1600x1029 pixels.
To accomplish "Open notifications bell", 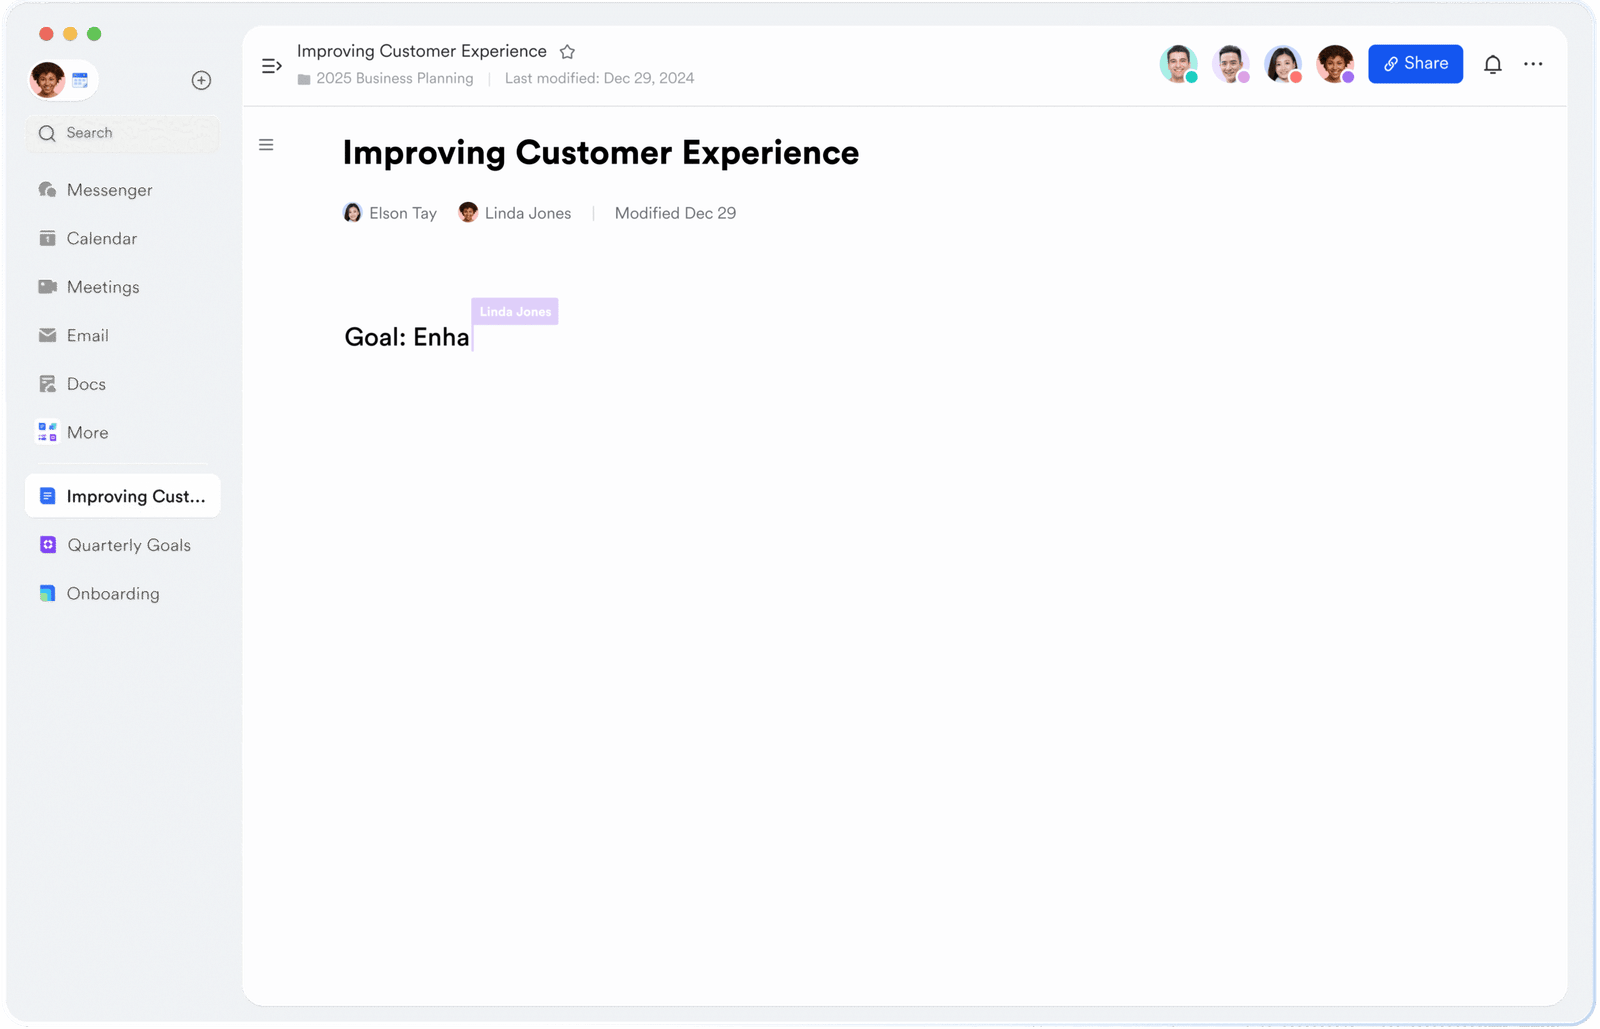I will pos(1492,64).
